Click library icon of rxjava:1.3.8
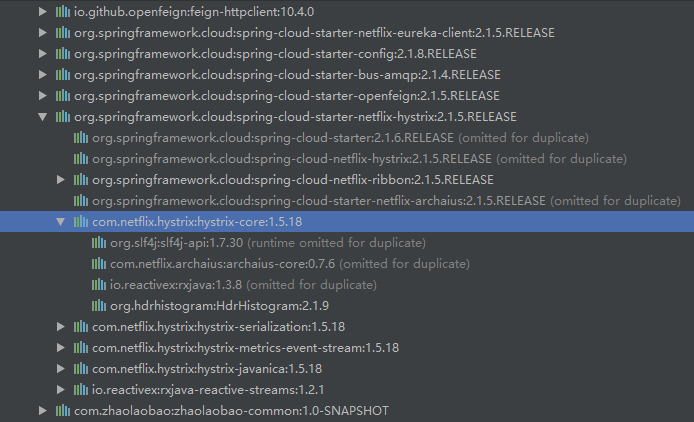 pyautogui.click(x=99, y=285)
